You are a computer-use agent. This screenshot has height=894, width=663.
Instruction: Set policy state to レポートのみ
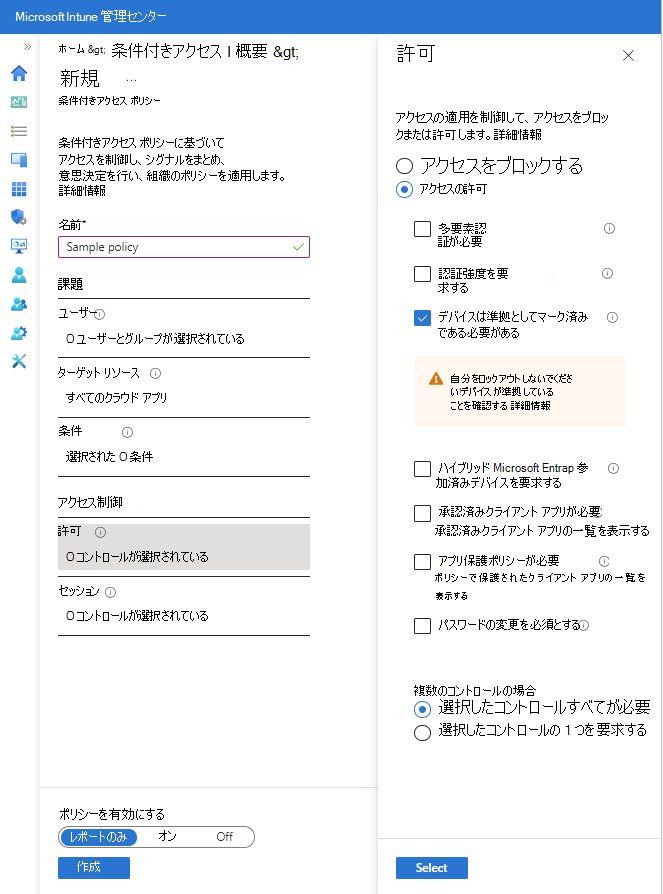98,837
